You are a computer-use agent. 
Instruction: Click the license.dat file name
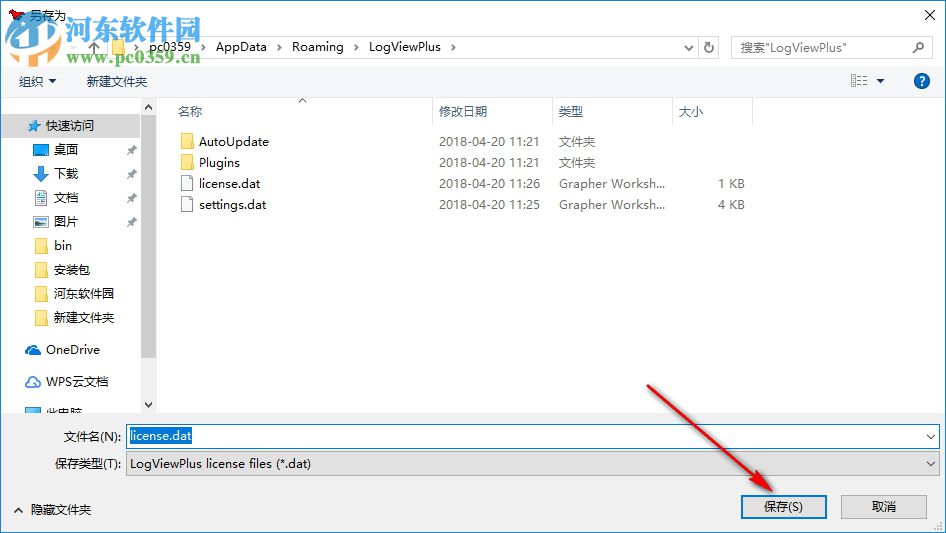point(230,184)
